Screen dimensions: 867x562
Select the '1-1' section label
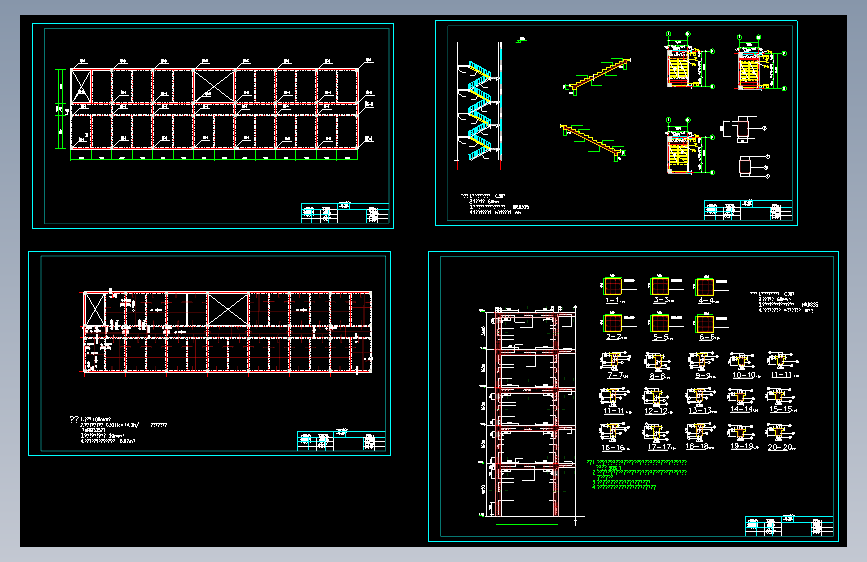pyautogui.click(x=614, y=300)
